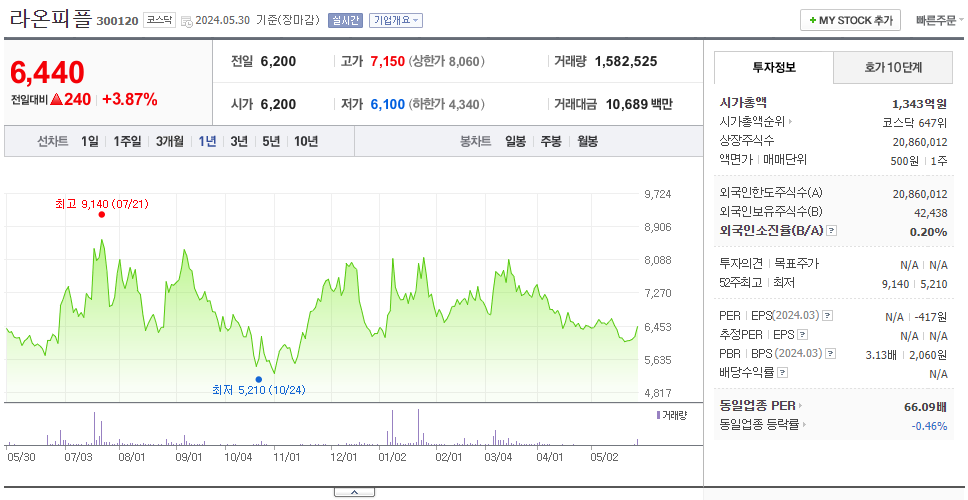Open the 배당수익률 help question icon

pyautogui.click(x=782, y=373)
